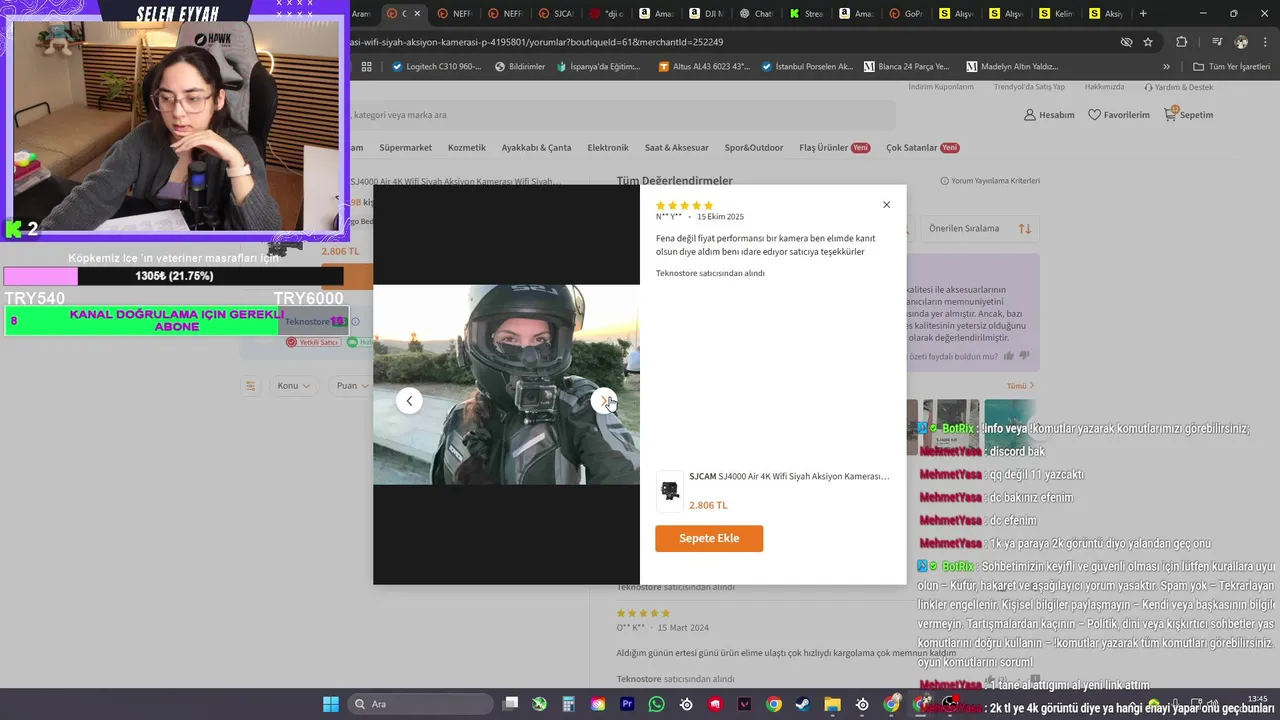
Task: Switch to the Streamlabs Kick tab
Action: click(x=805, y=13)
